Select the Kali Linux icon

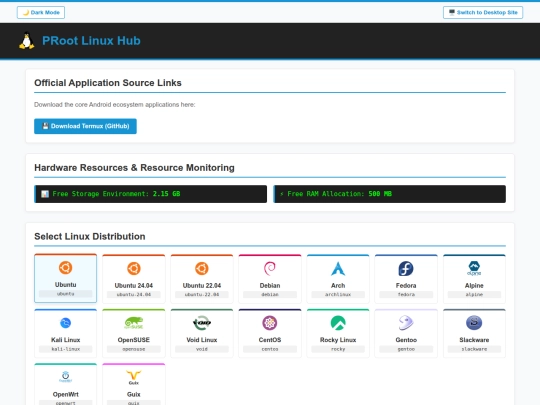tap(65, 323)
